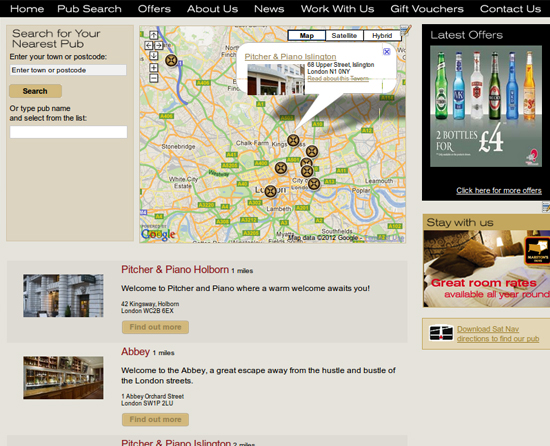550x446 pixels.
Task: Open the Abbey pub interior thumbnail
Action: (x=63, y=378)
